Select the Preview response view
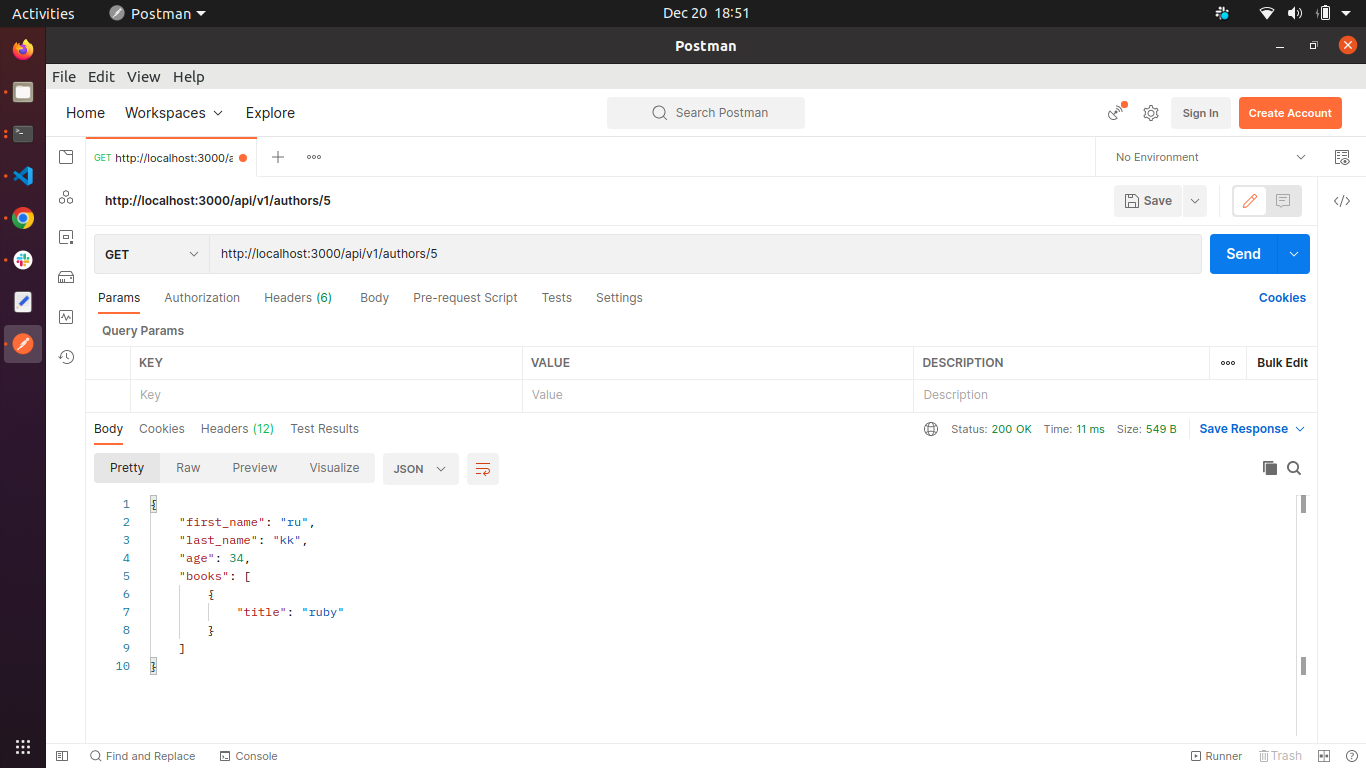Viewport: 1366px width, 768px height. [x=255, y=468]
